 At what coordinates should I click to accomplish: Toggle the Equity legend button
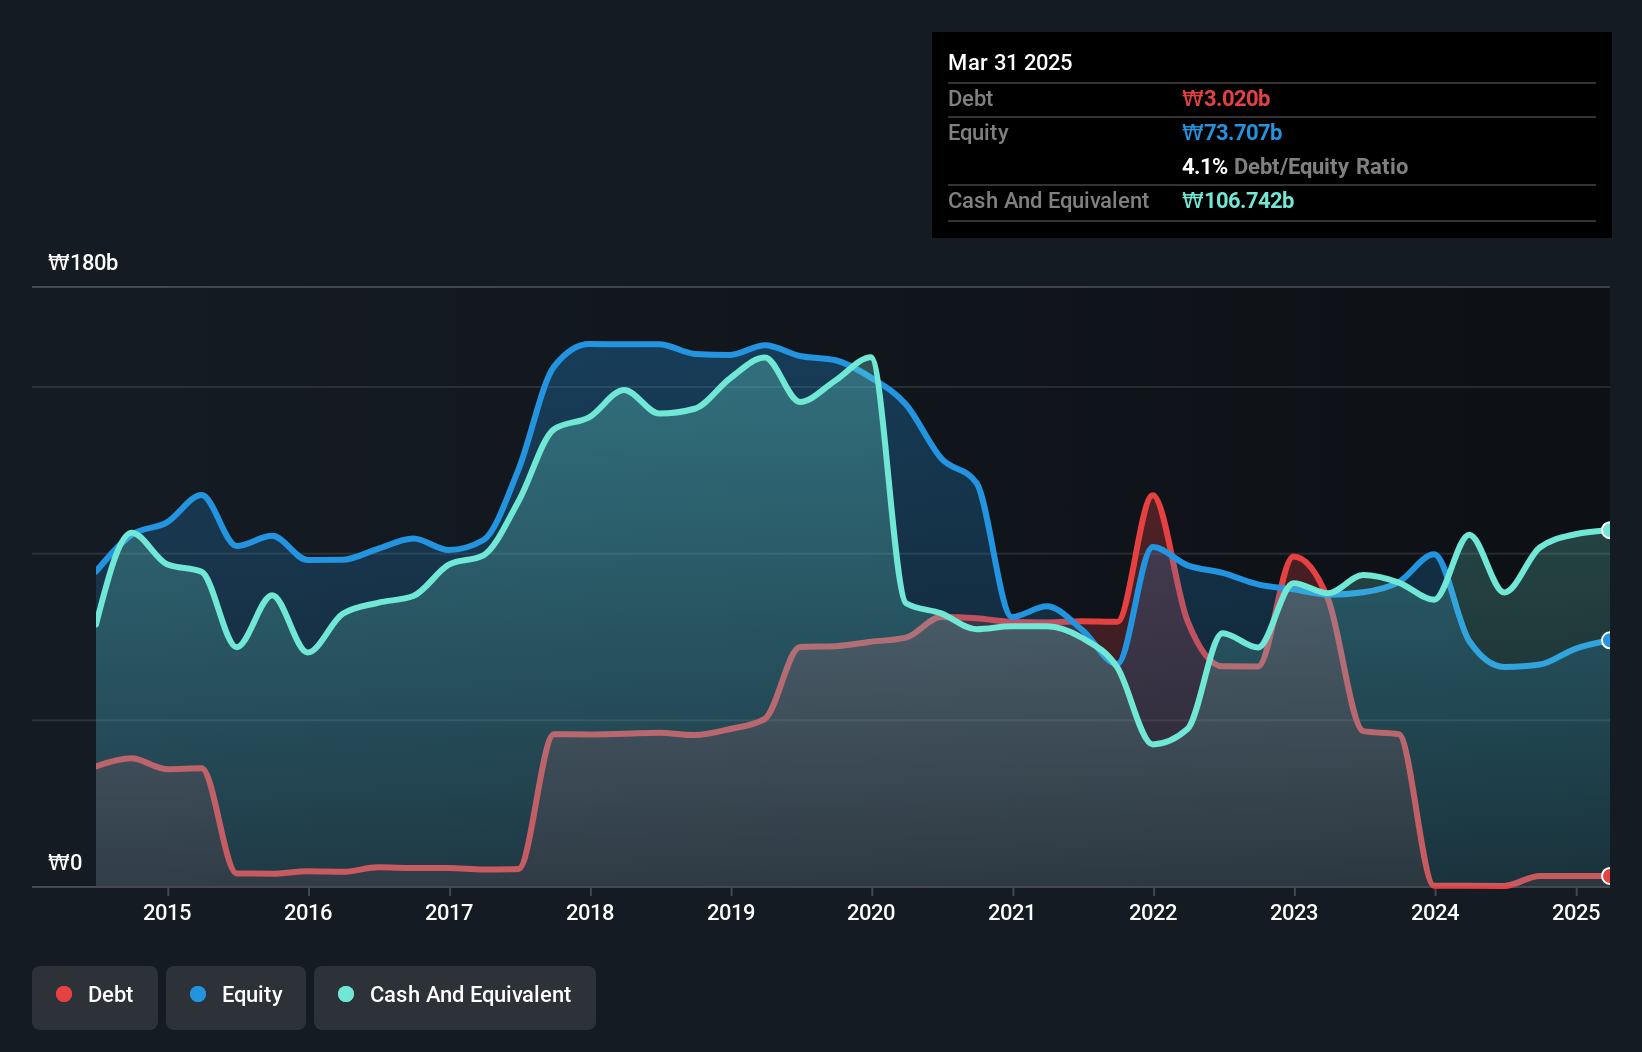tap(235, 997)
